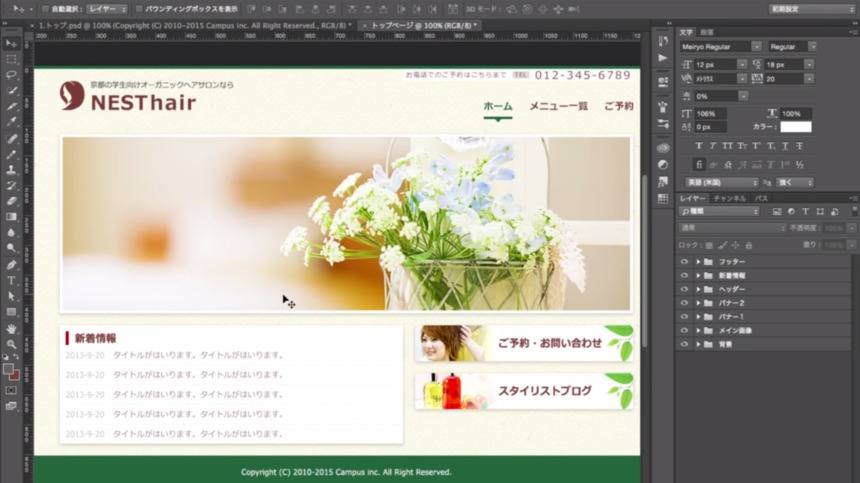Image resolution: width=860 pixels, height=483 pixels.
Task: Select the Healing Brush tool
Action: (x=11, y=138)
